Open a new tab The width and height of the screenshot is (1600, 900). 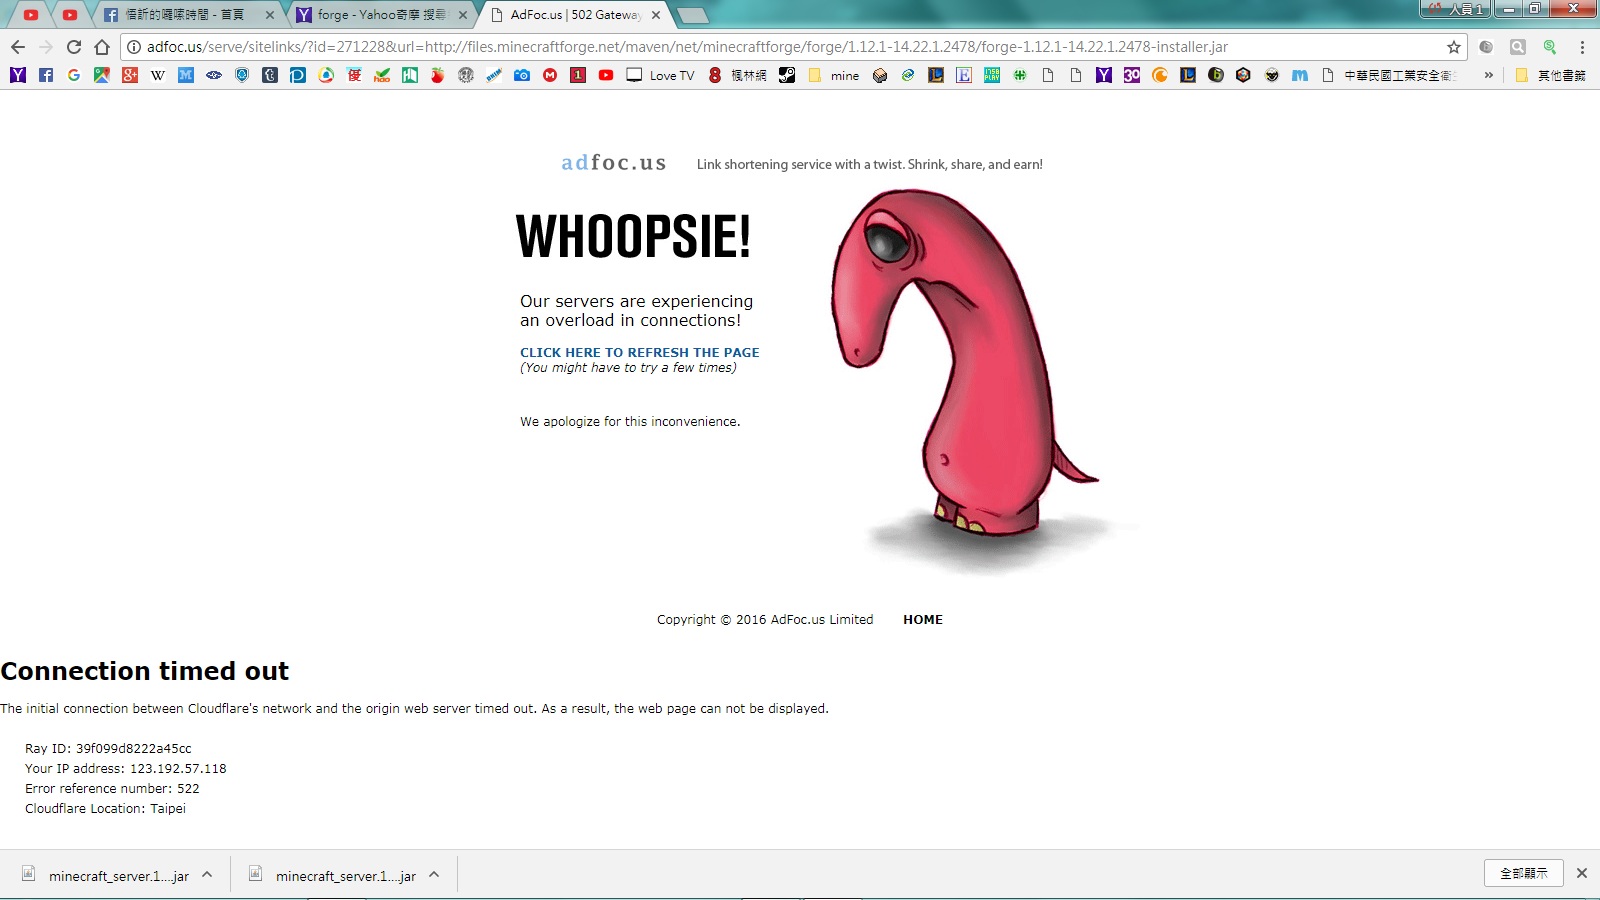(692, 15)
